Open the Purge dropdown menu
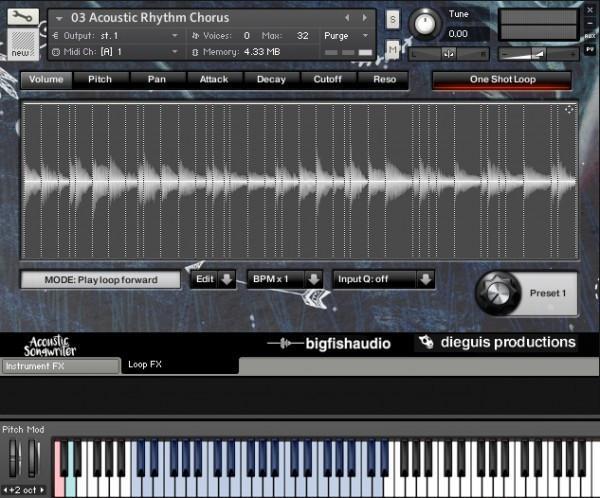The image size is (600, 498). tap(346, 36)
